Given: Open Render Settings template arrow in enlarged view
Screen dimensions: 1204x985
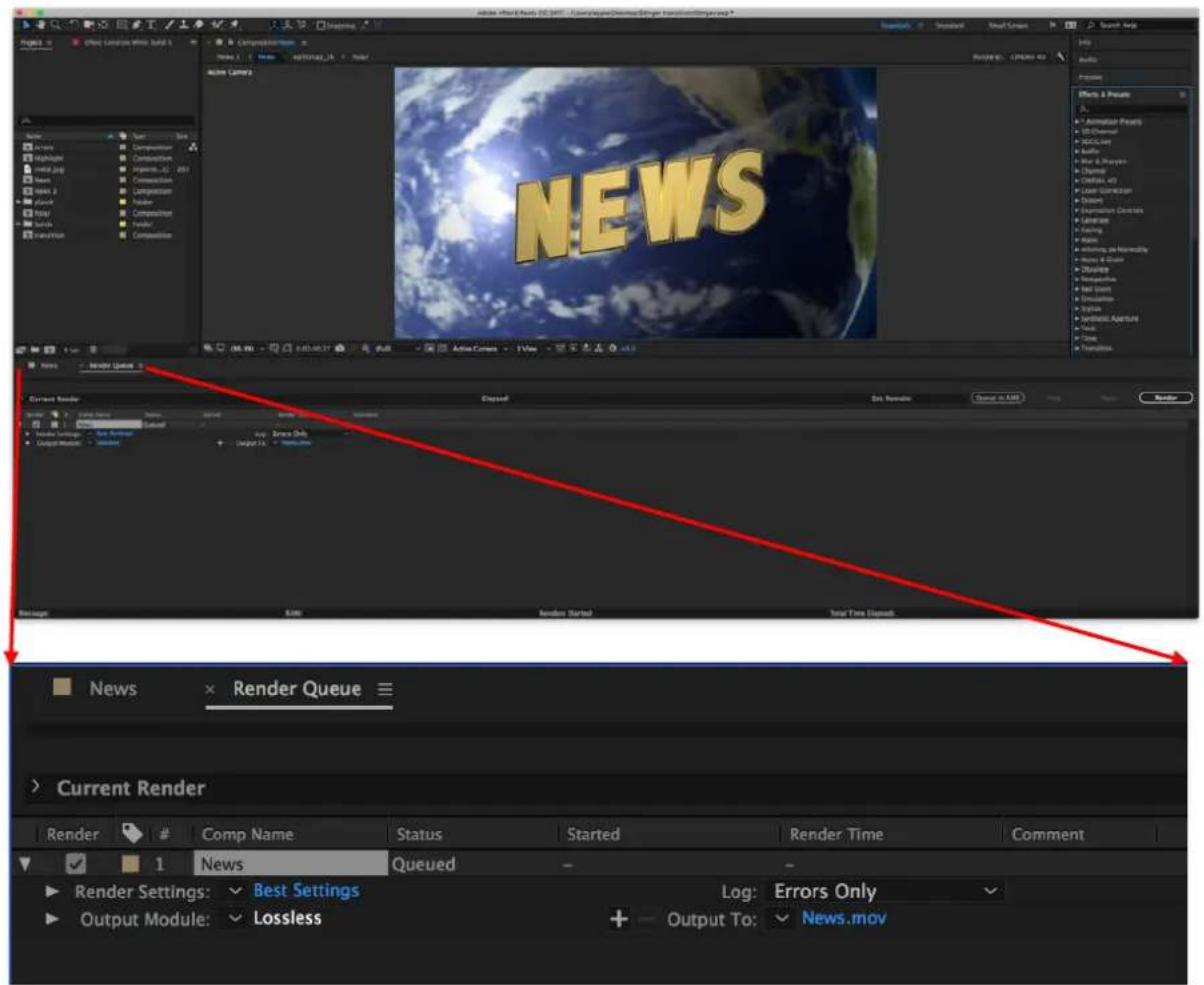Looking at the screenshot, I should pyautogui.click(x=235, y=891).
